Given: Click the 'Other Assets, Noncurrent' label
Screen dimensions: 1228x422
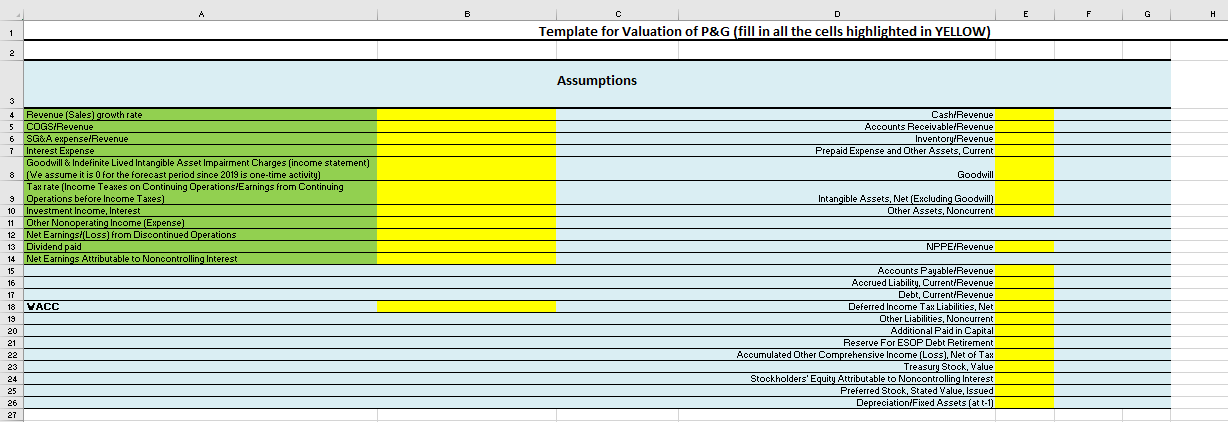Looking at the screenshot, I should click(x=838, y=211).
